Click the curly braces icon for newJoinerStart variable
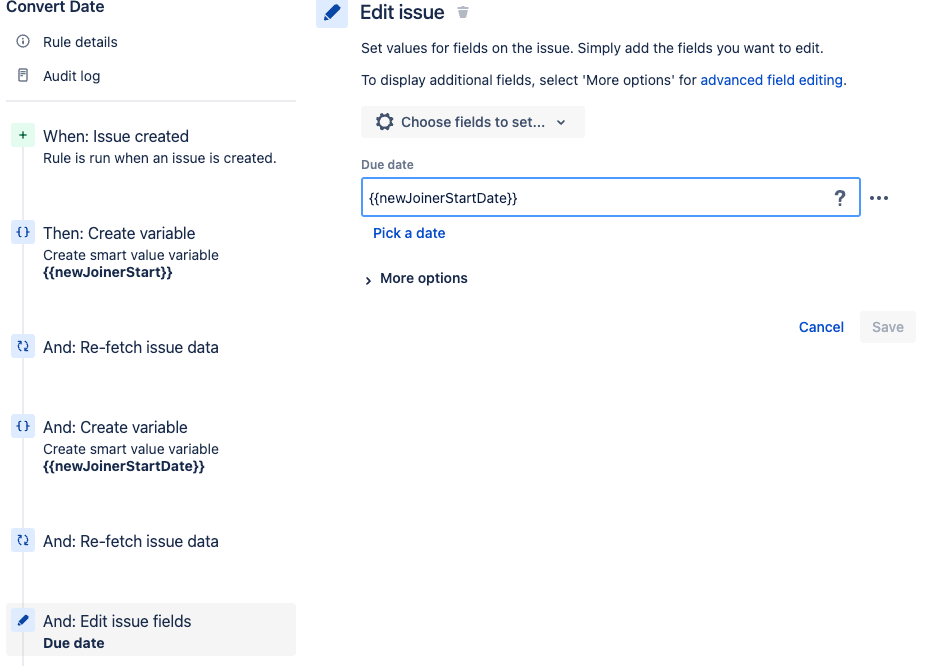The height and width of the screenshot is (666, 931). pyautogui.click(x=23, y=233)
